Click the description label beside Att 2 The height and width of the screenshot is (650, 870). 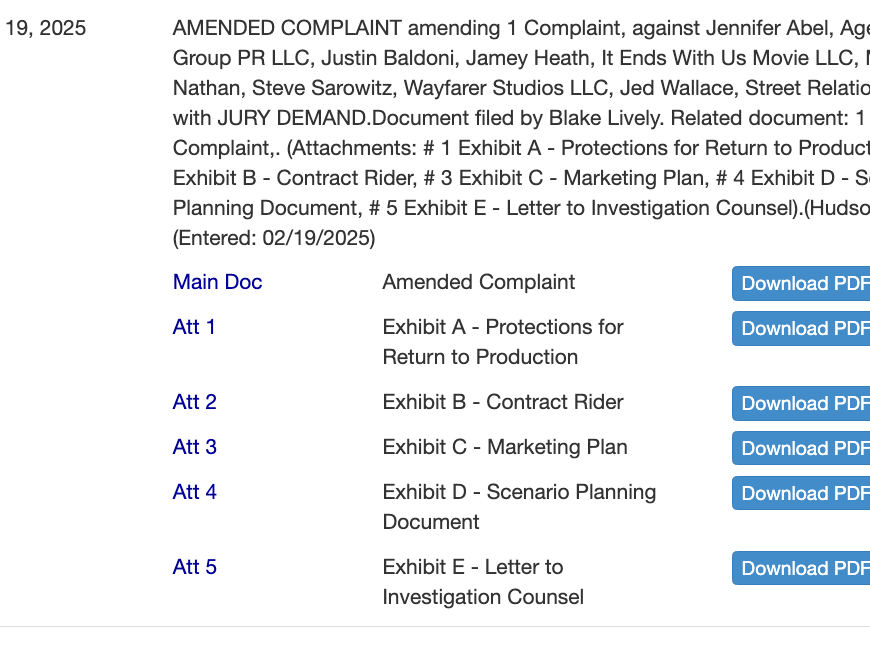click(x=502, y=402)
